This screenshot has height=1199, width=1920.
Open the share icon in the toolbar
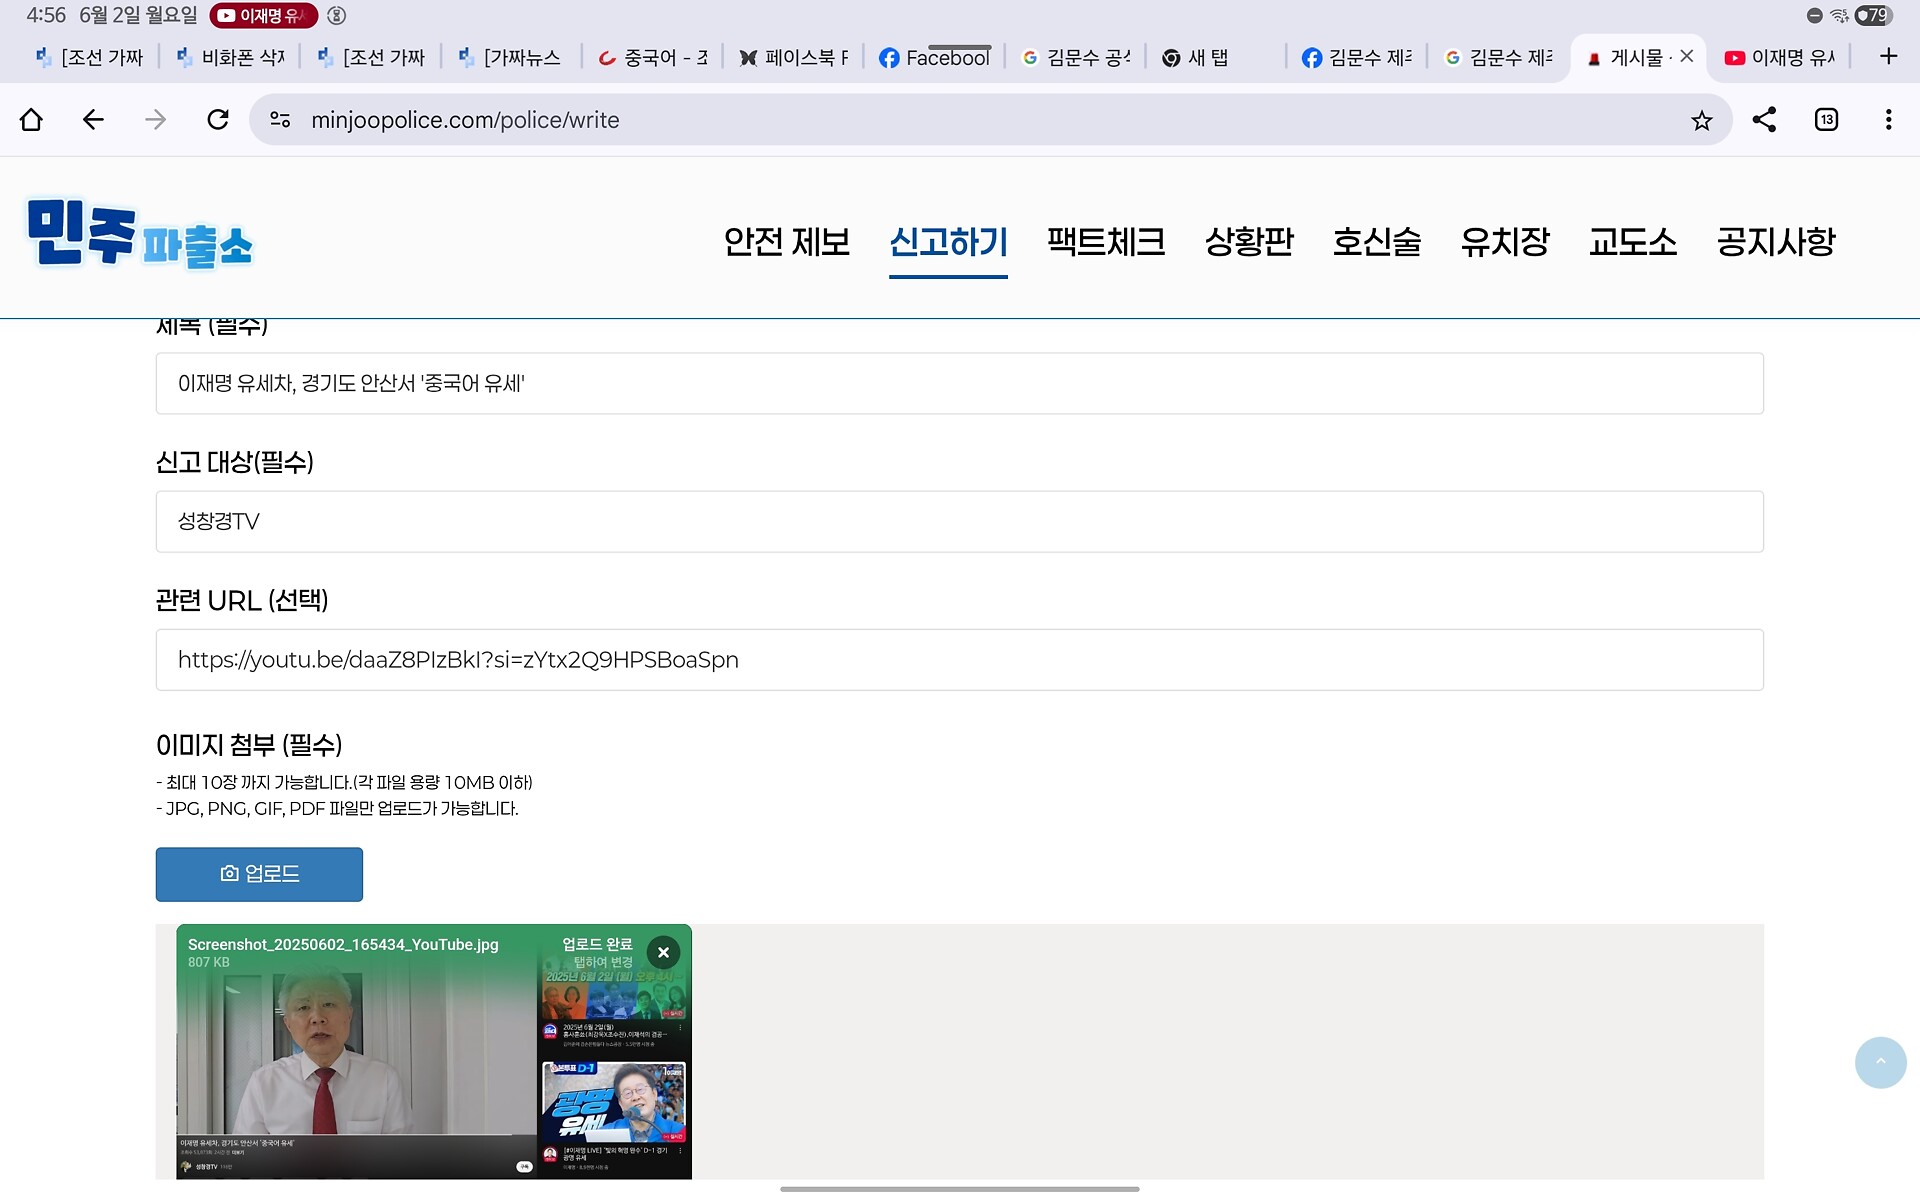tap(1764, 120)
